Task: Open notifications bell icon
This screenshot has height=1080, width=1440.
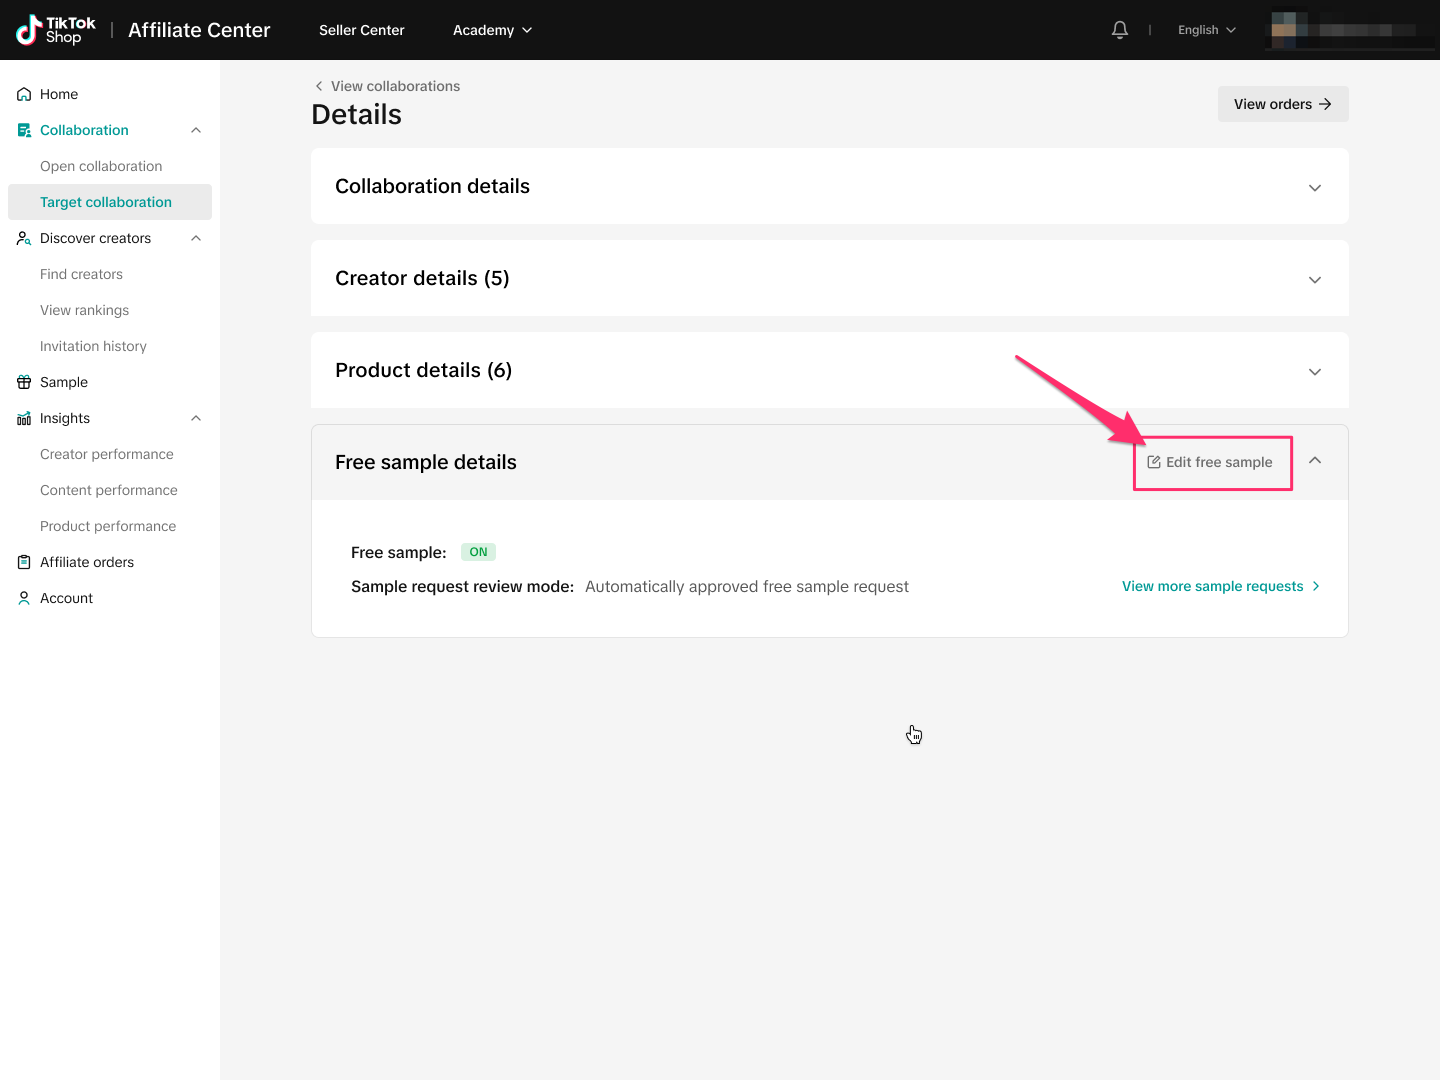Action: pyautogui.click(x=1120, y=30)
